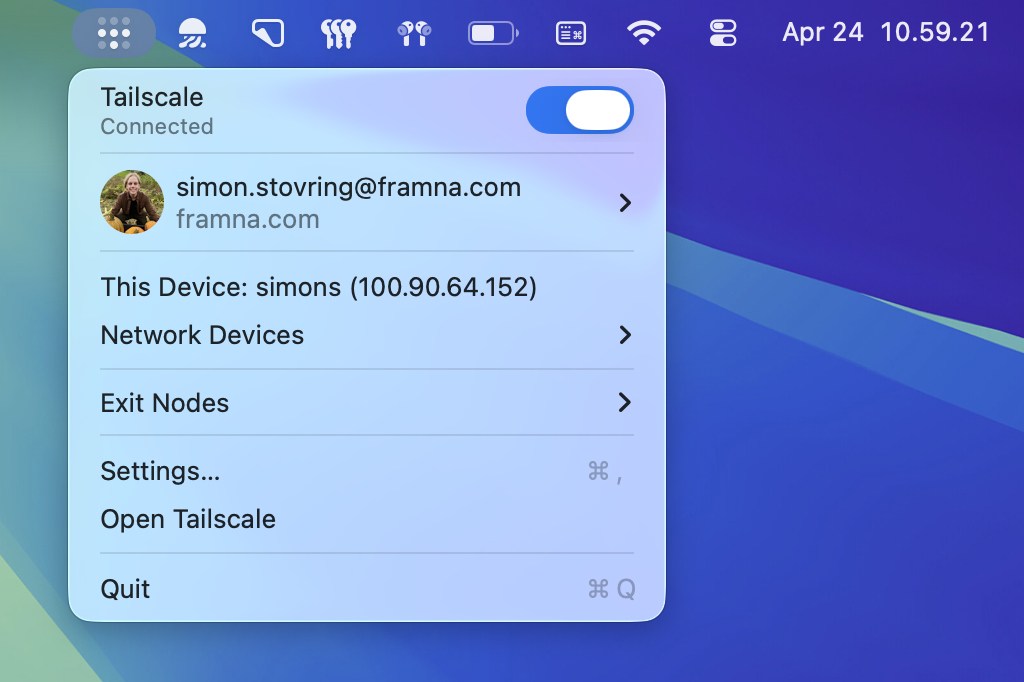Click the profile avatar photo
This screenshot has height=682, width=1024.
click(131, 202)
